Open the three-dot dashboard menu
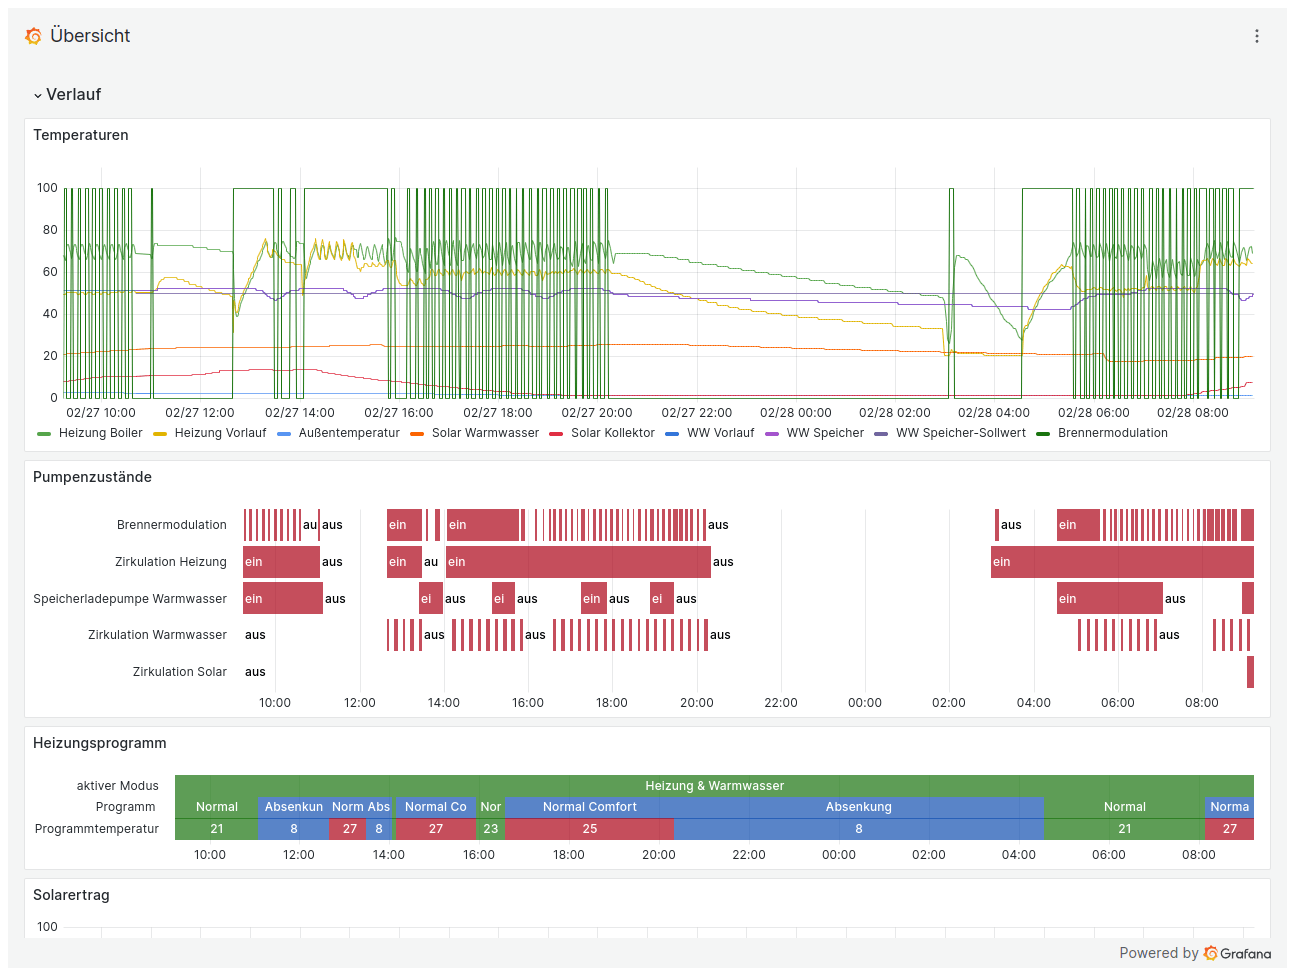Screen dimensions: 1295x976 1256,36
